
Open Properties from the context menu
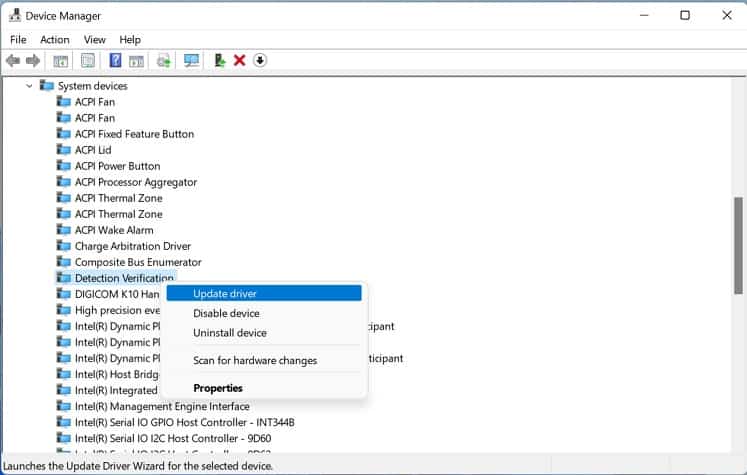point(264,388)
